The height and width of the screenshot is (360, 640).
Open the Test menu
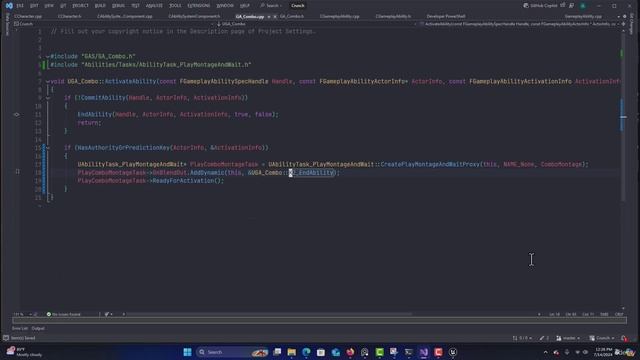(x=136, y=6)
